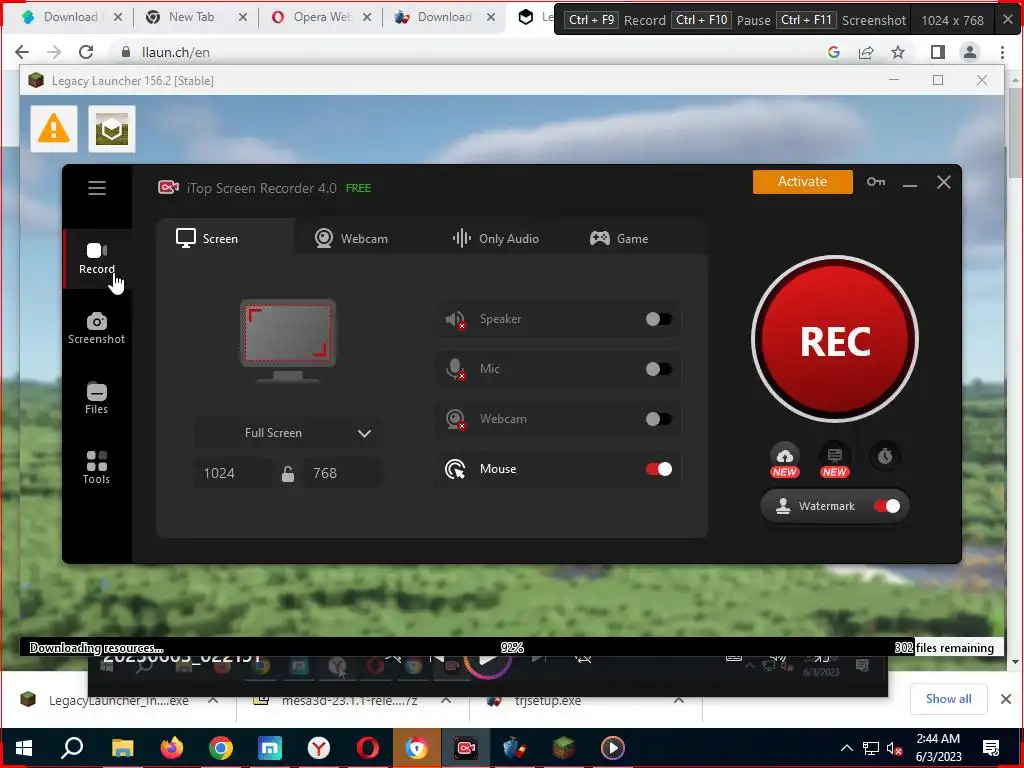1024x768 pixels.
Task: Click the monitor region preview image
Action: 288,340
